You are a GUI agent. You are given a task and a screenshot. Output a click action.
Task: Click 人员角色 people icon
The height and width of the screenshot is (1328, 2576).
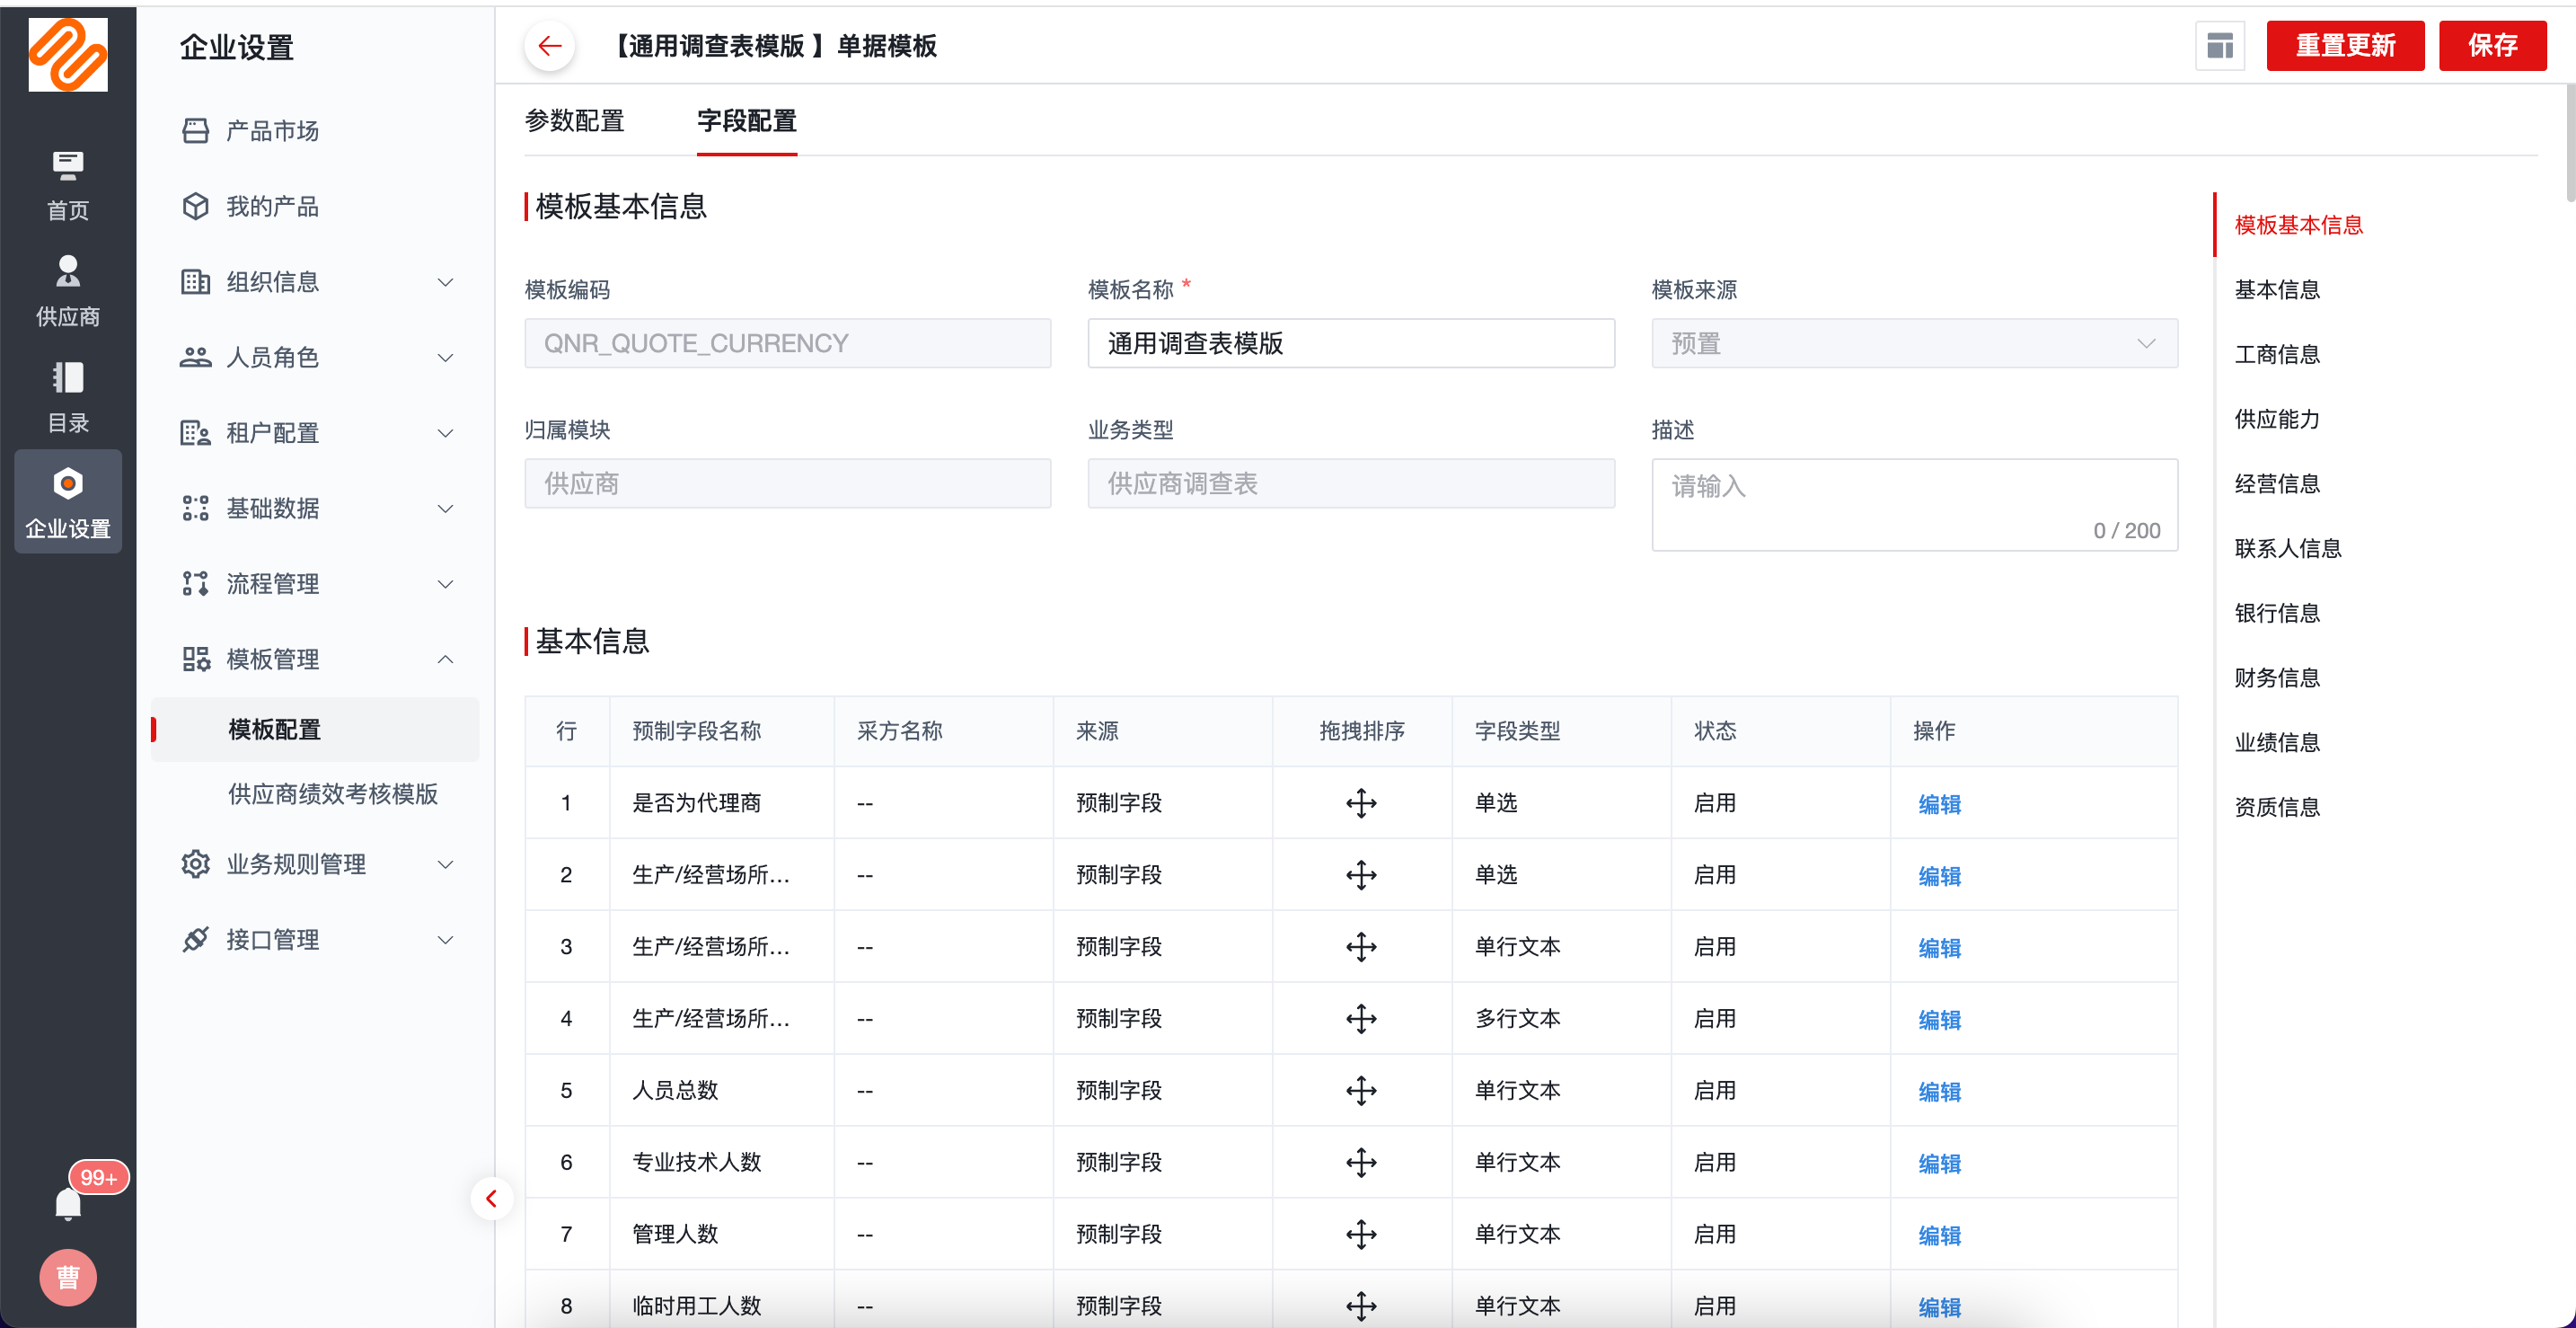(x=196, y=357)
